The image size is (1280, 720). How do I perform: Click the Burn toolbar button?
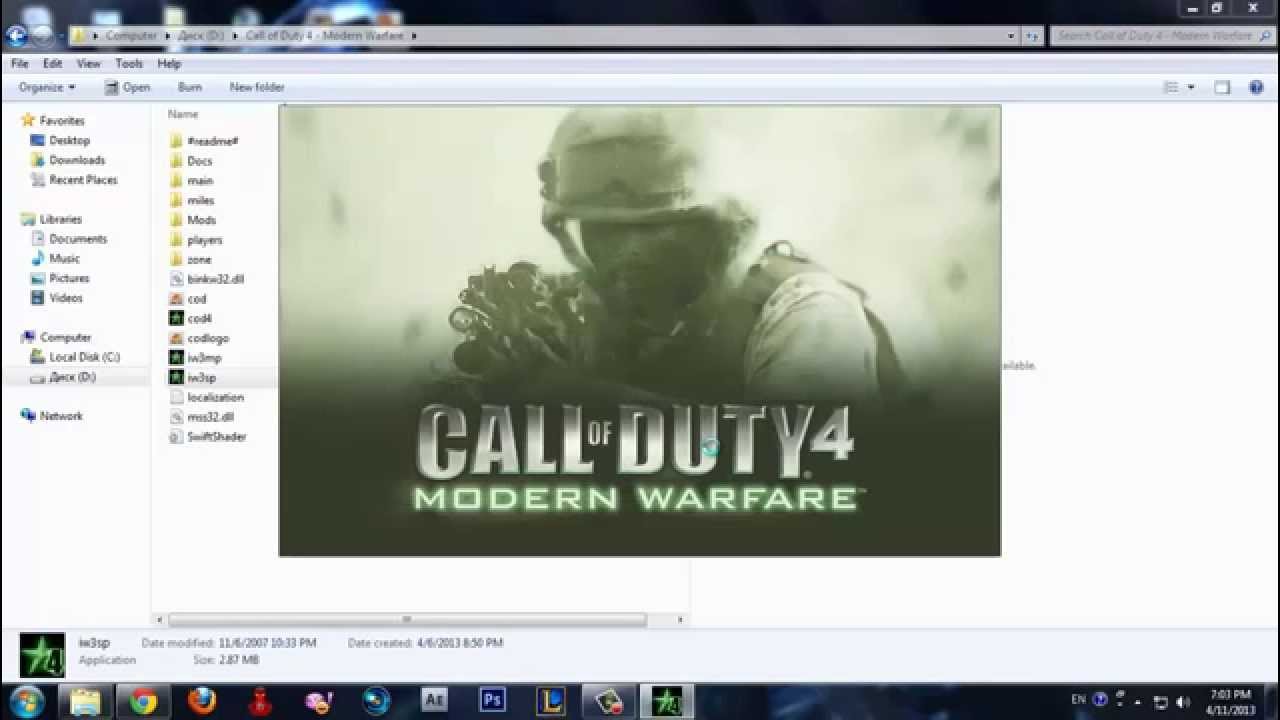pyautogui.click(x=190, y=87)
